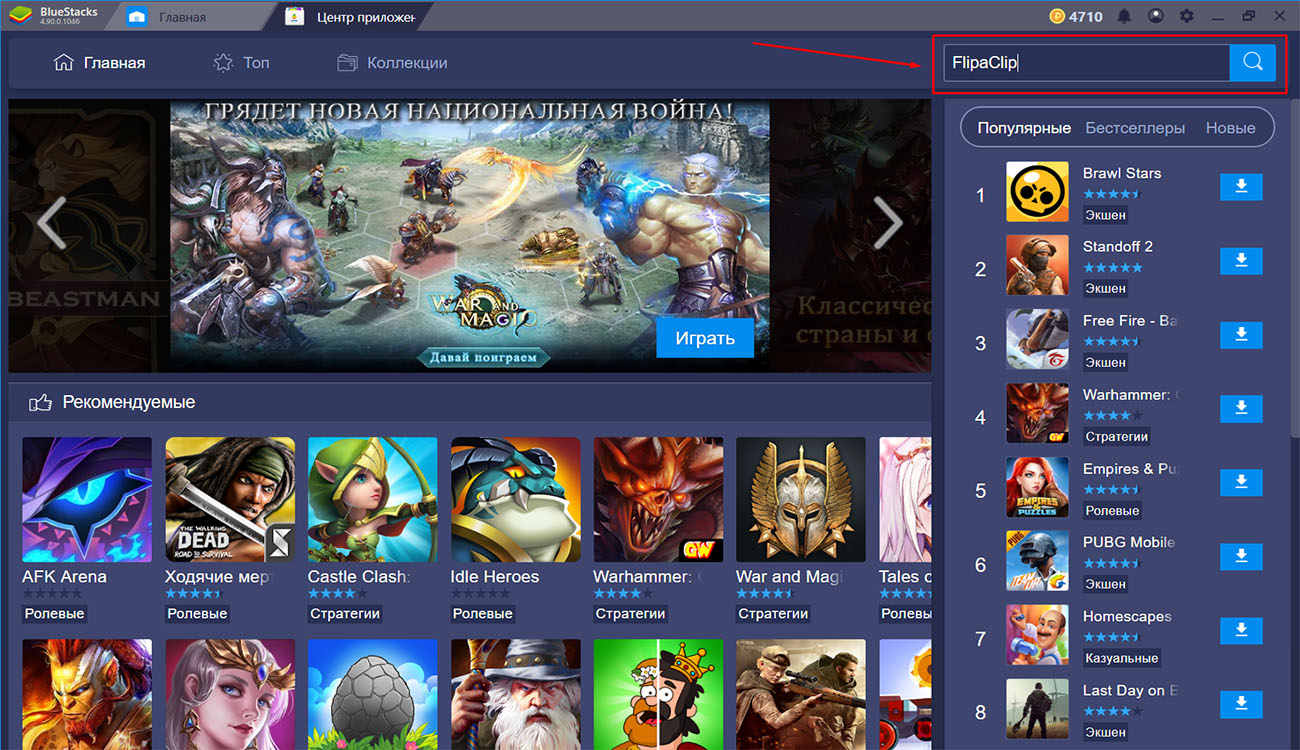Show the previous banner with left arrow
1300x750 pixels.
point(51,223)
